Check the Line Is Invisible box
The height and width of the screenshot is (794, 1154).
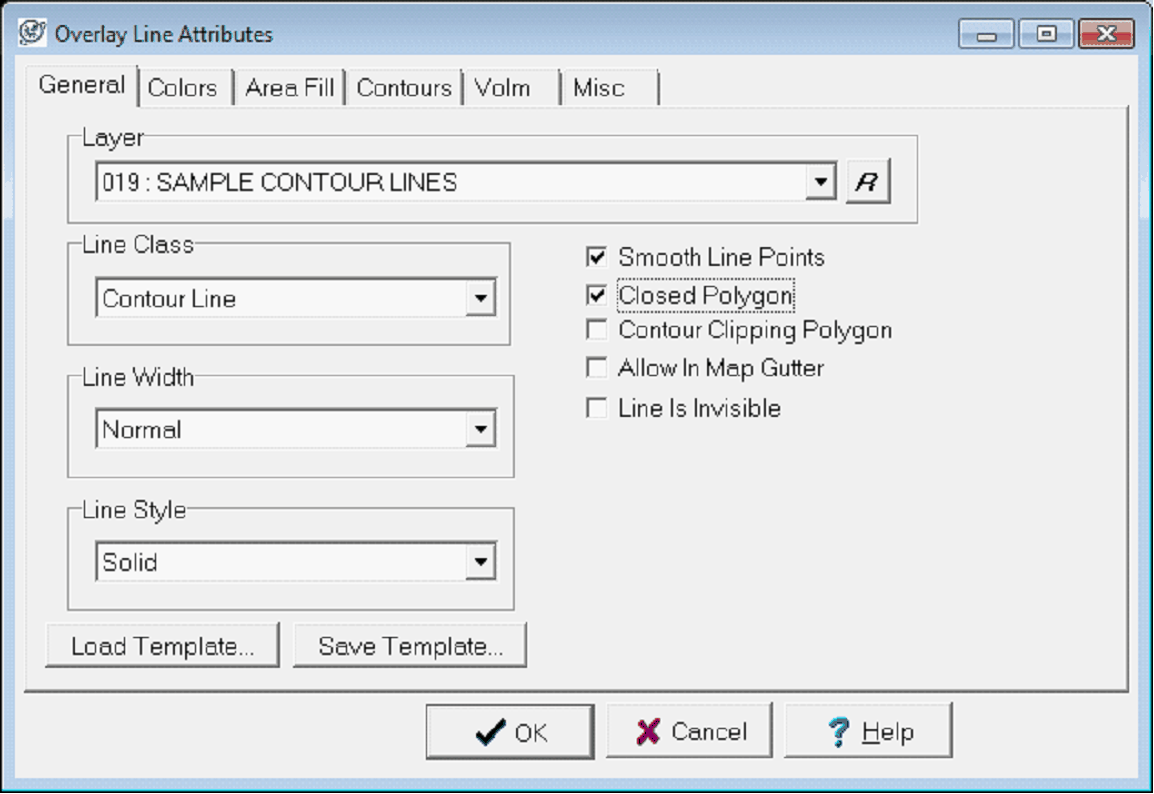[597, 408]
